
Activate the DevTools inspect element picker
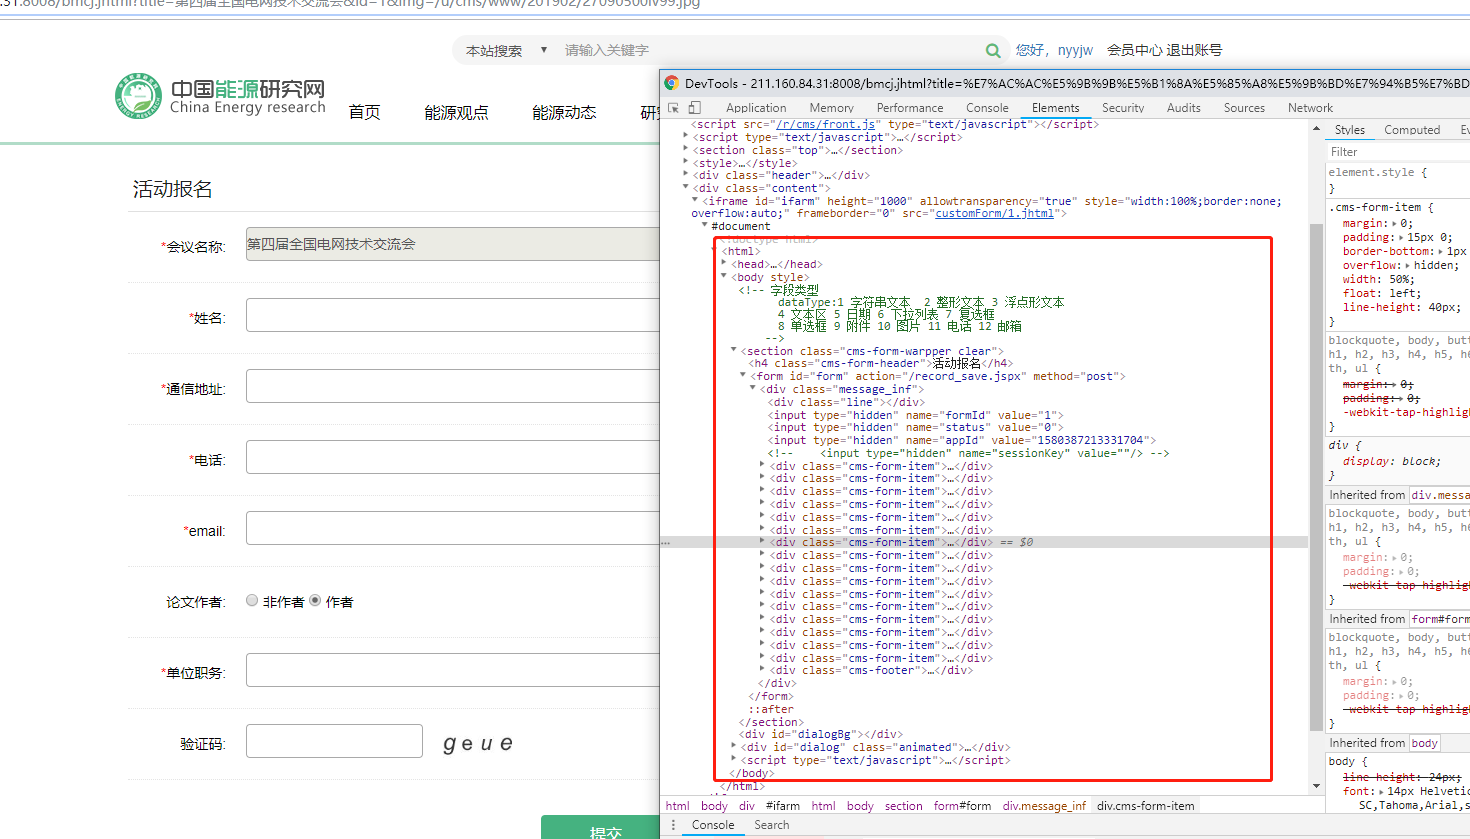click(674, 108)
